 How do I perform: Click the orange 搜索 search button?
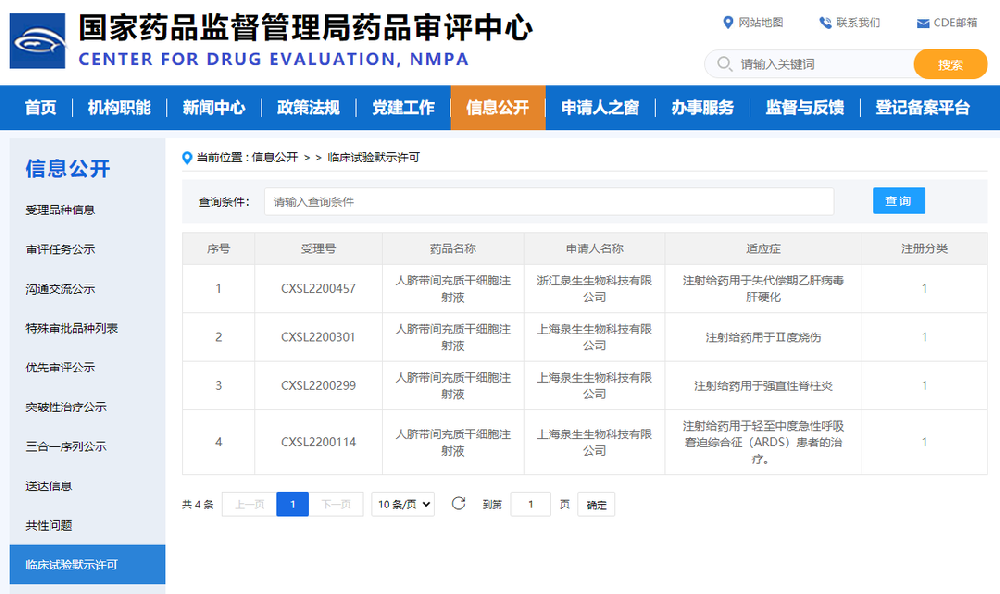[x=950, y=63]
